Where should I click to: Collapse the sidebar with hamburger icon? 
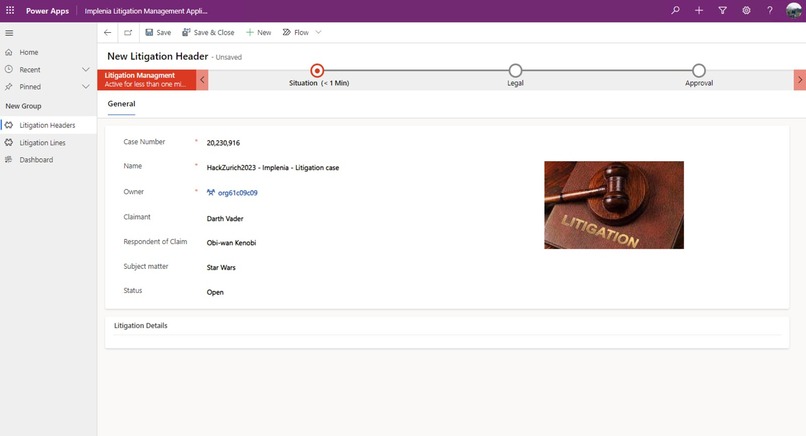coord(9,33)
